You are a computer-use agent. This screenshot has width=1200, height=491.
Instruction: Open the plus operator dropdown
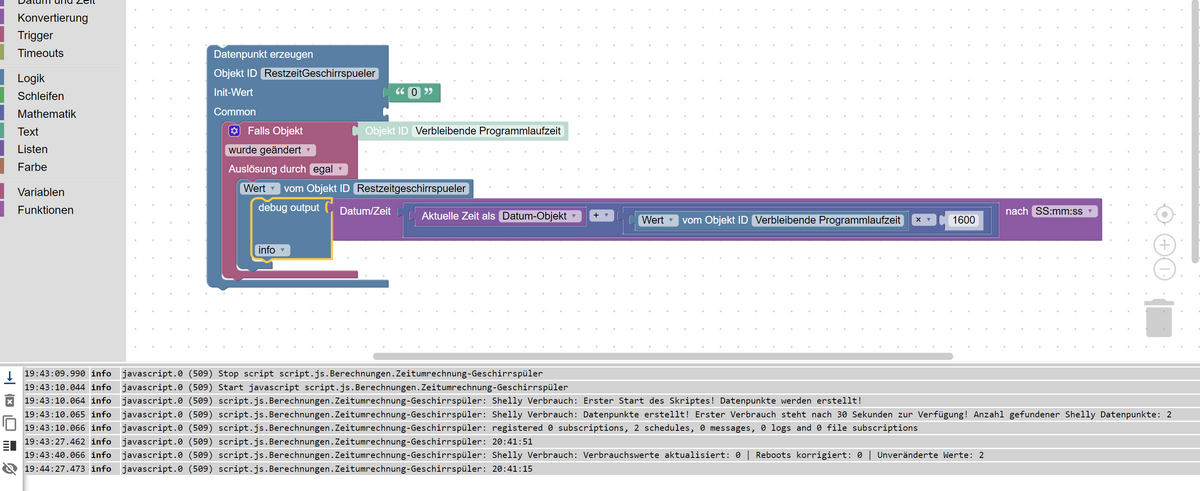pyautogui.click(x=600, y=216)
